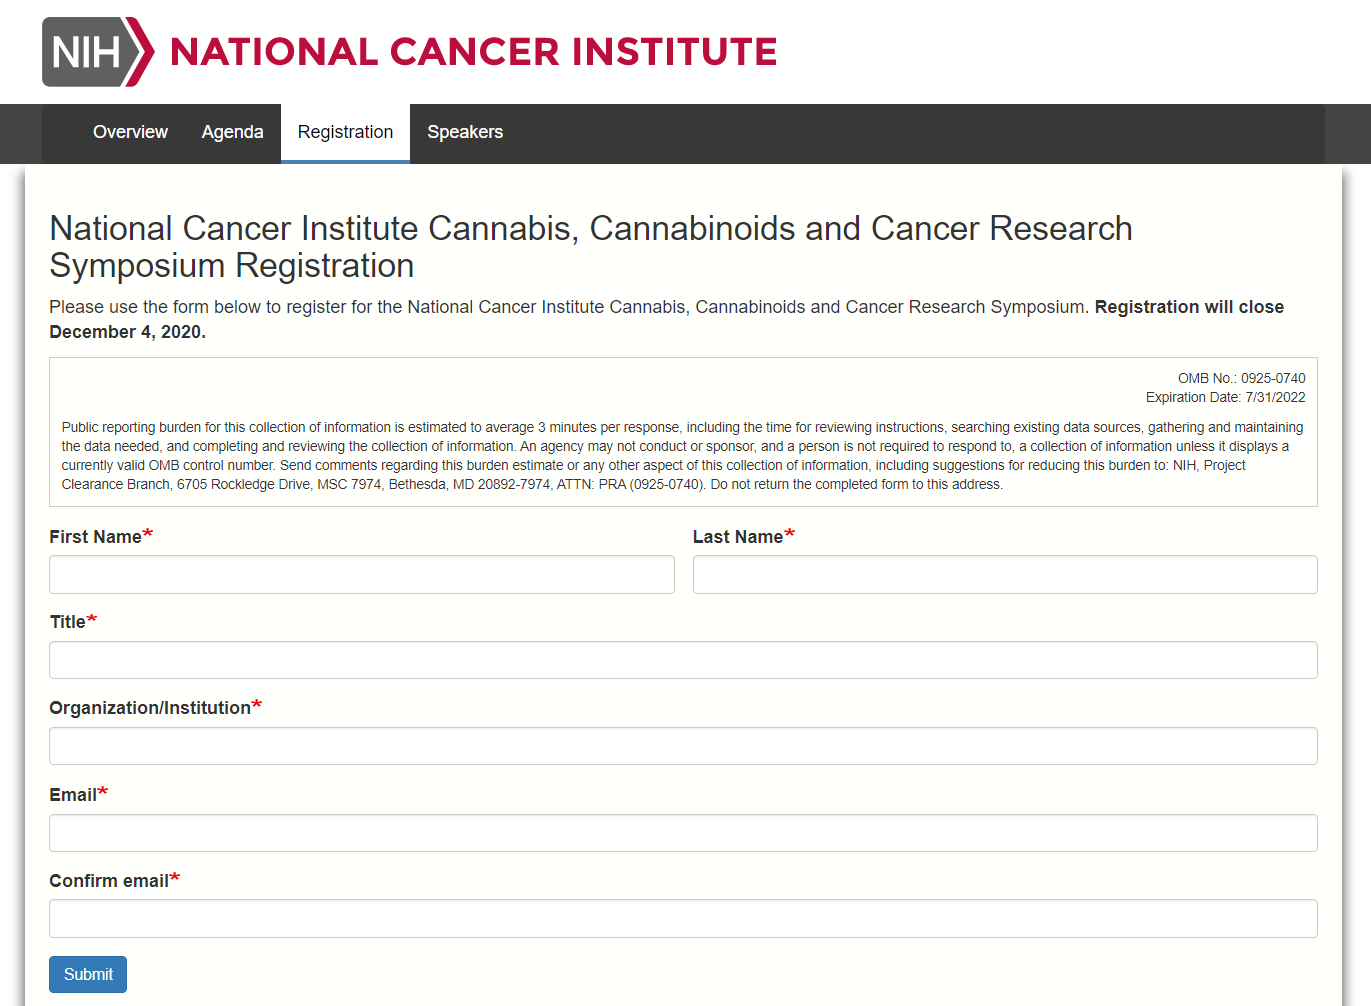The image size is (1371, 1006).
Task: Click the Email input box
Action: point(683,833)
